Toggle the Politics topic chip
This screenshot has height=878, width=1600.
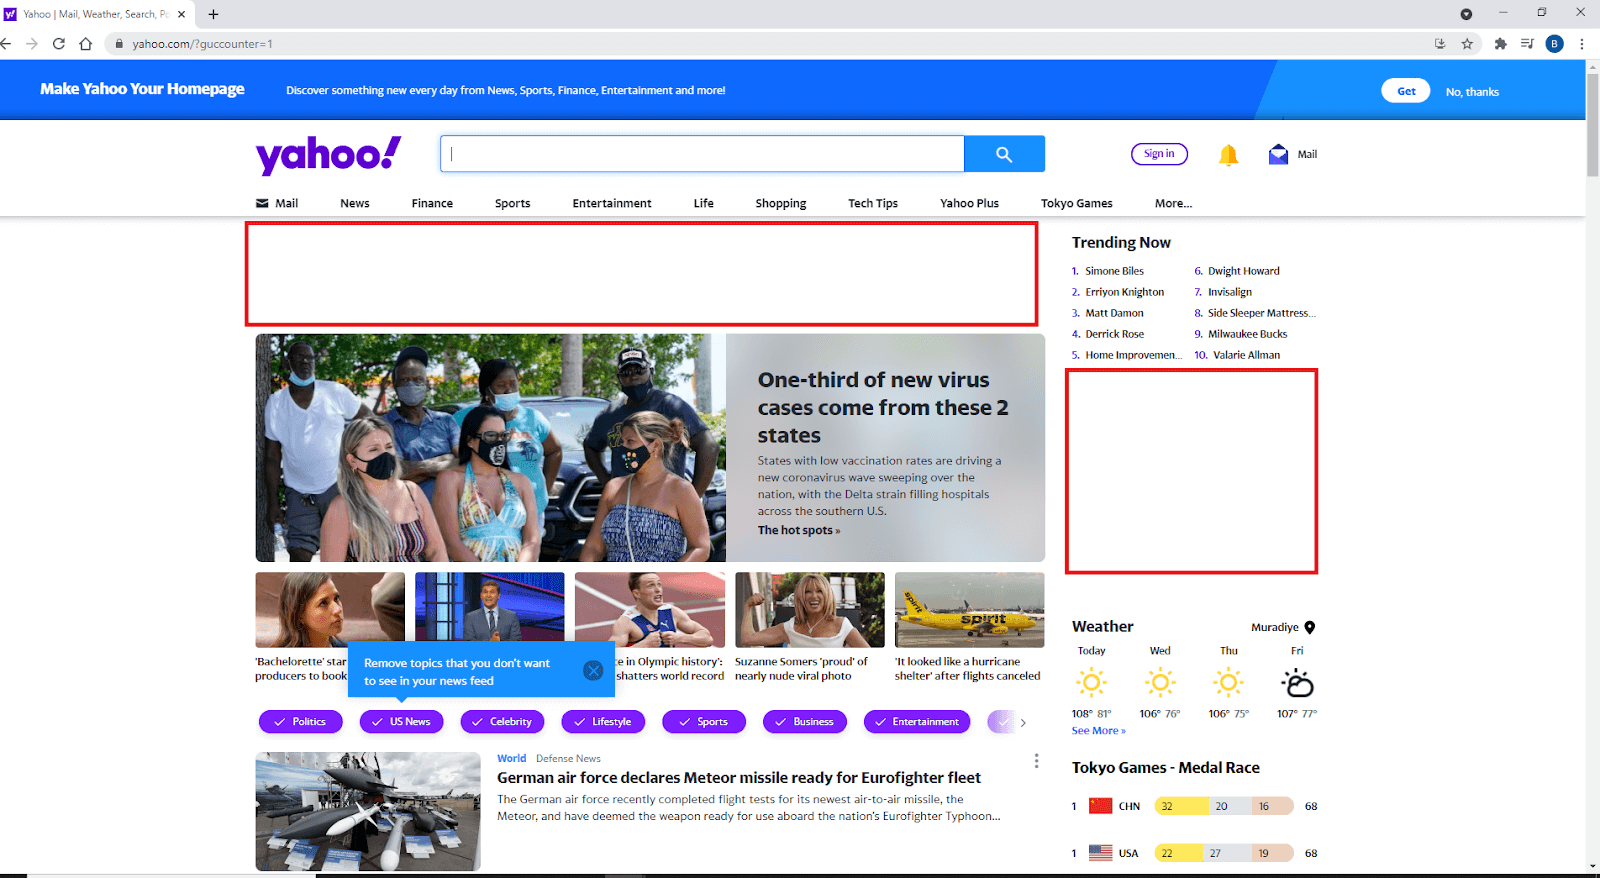pyautogui.click(x=300, y=722)
